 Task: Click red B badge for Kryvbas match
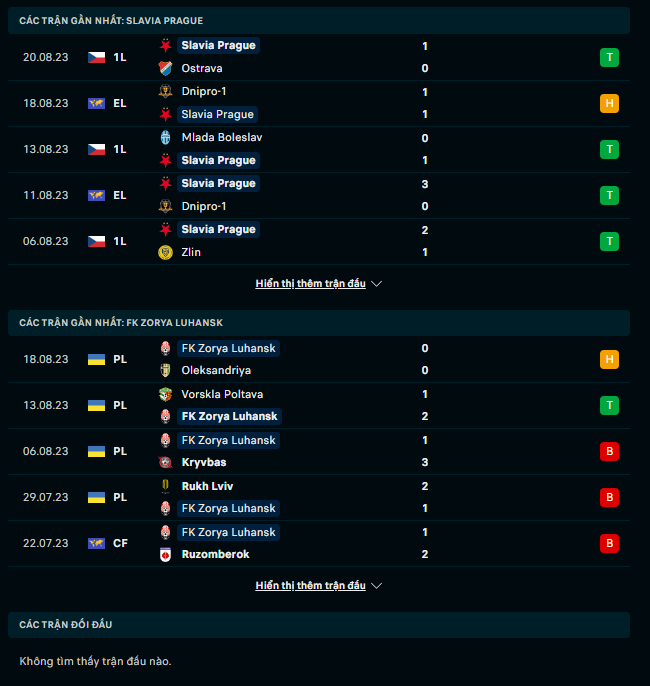tap(608, 451)
